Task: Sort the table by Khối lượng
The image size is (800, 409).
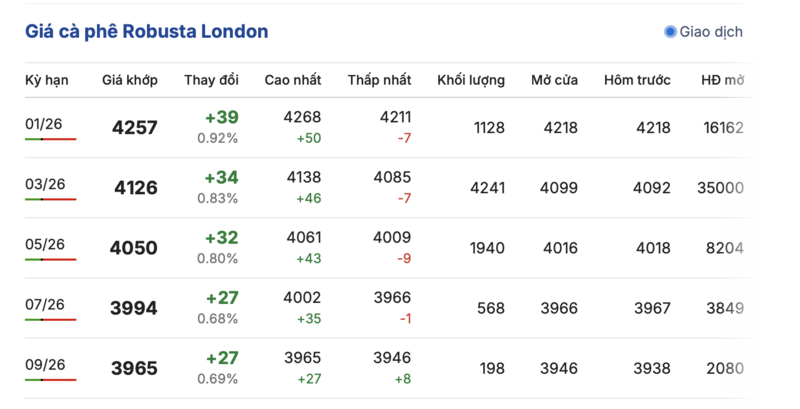Action: point(471,80)
